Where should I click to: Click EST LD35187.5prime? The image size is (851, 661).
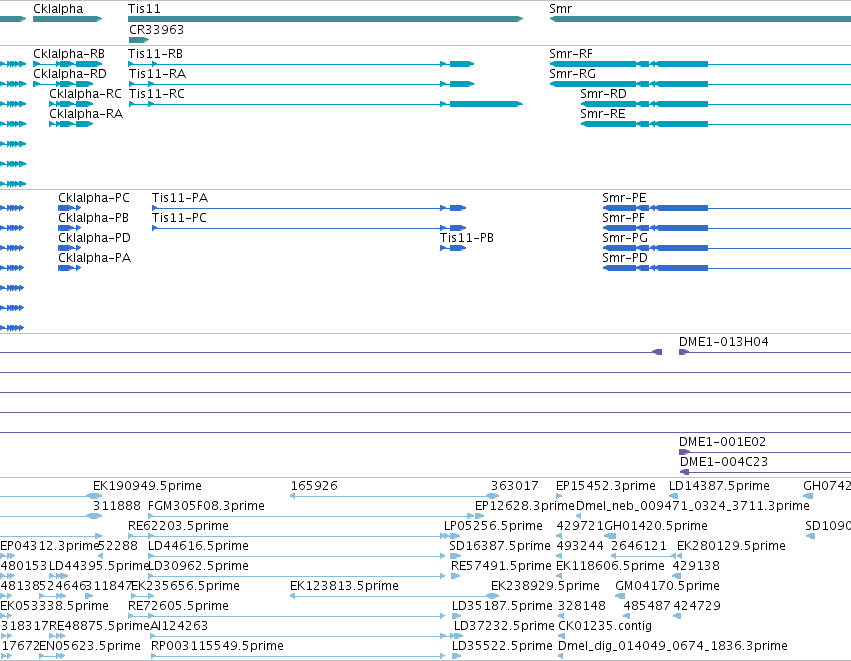(x=502, y=606)
